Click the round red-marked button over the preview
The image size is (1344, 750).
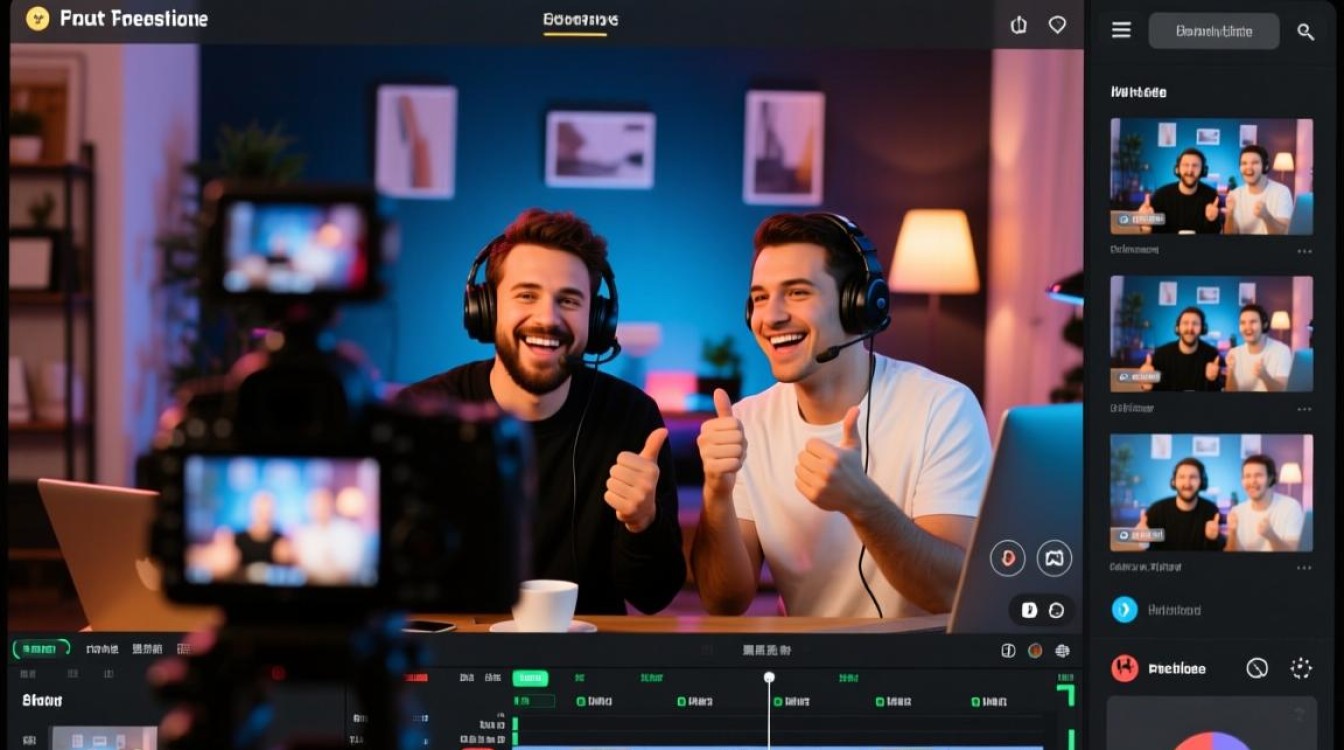click(1008, 558)
